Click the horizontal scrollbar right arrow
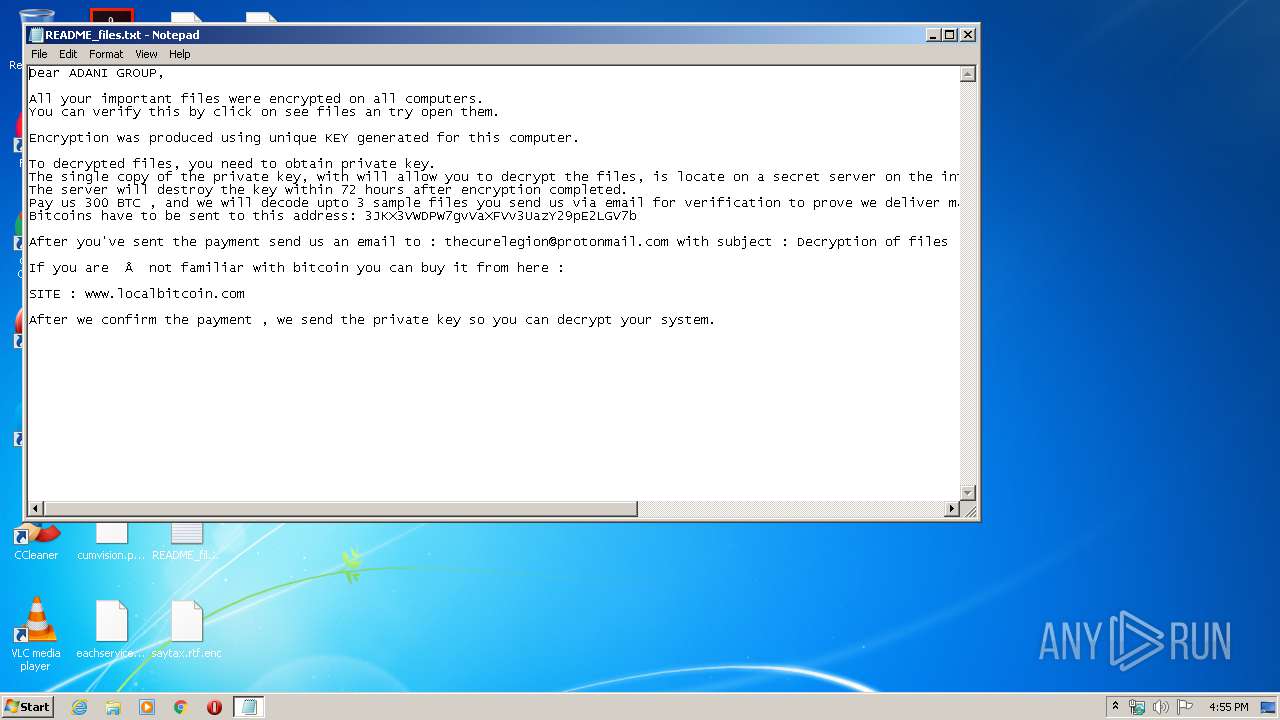 [952, 509]
